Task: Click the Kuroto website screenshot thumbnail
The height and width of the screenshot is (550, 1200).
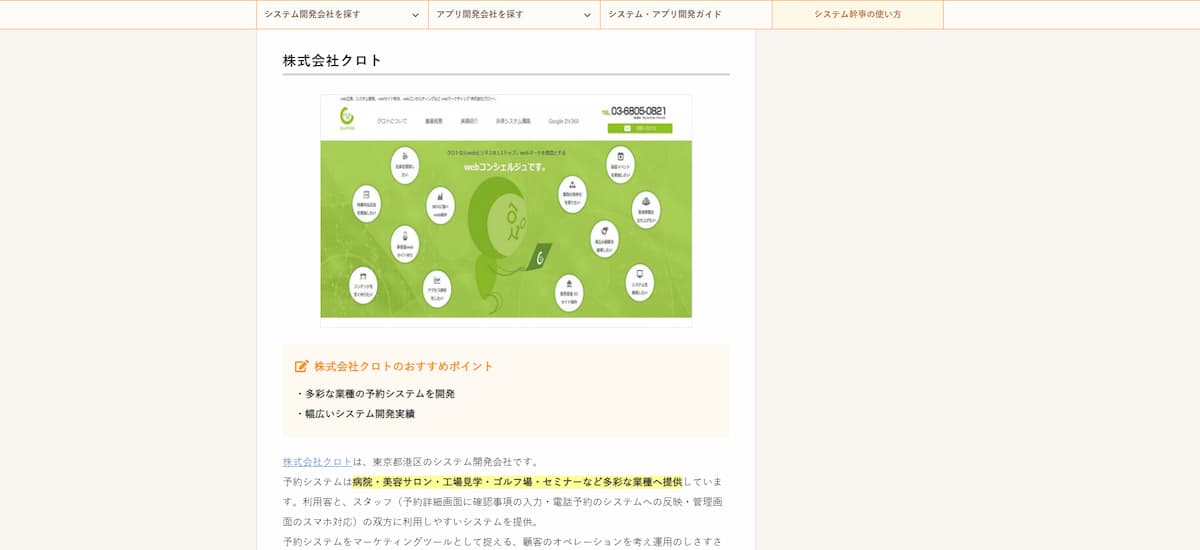Action: [x=506, y=211]
